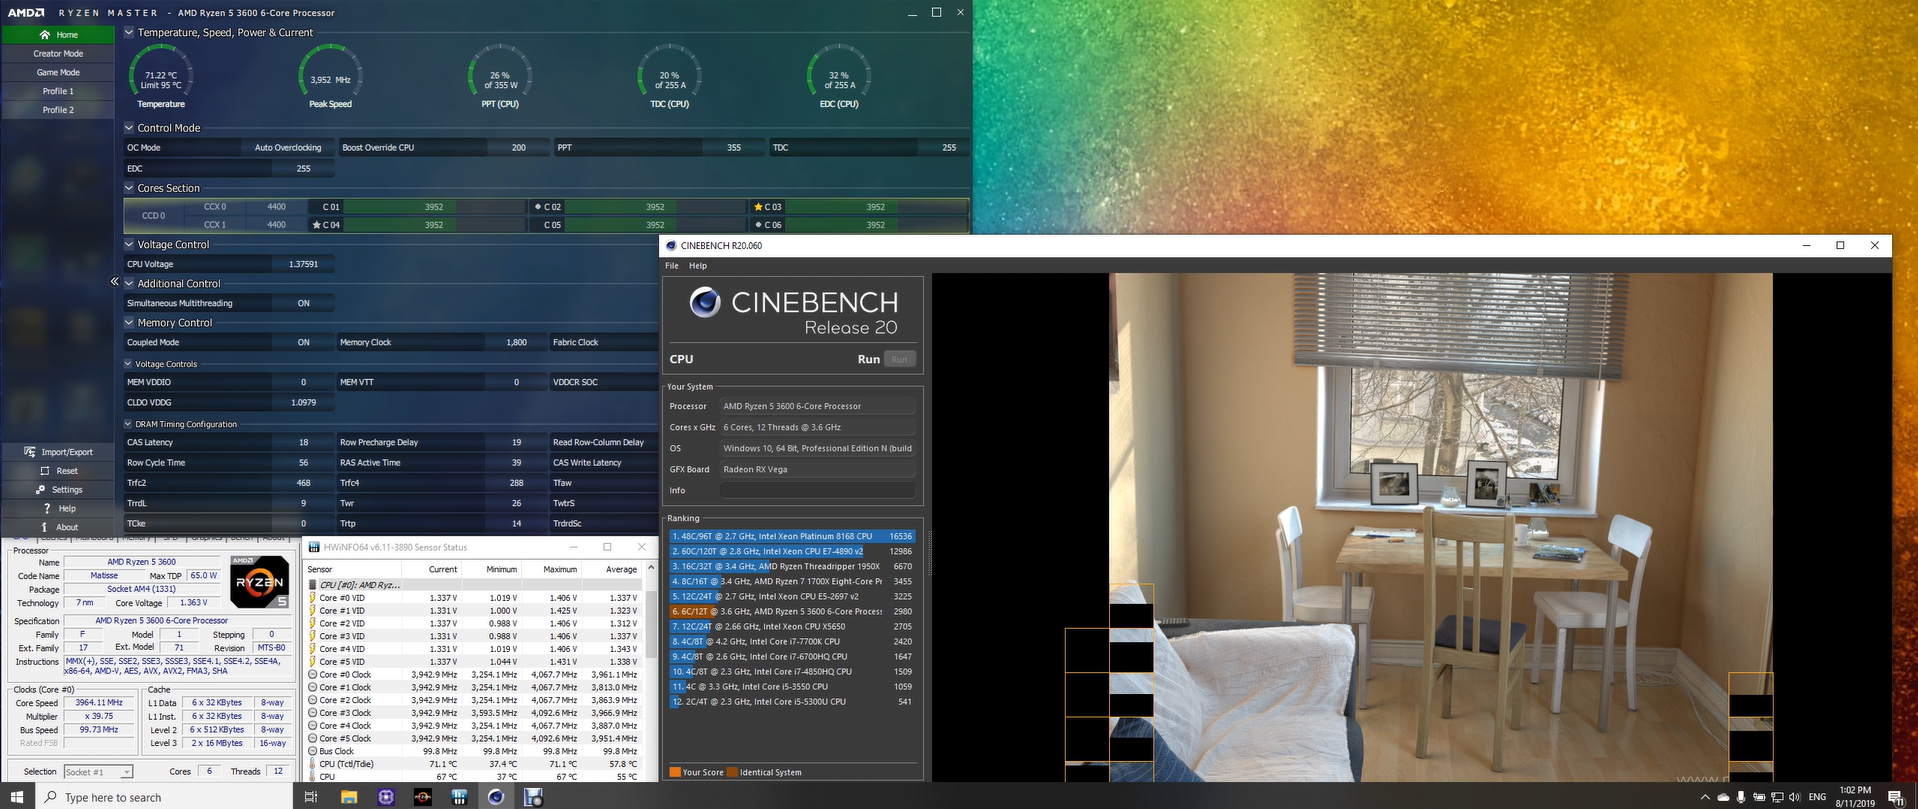Open HWiNFO from the taskbar
The width and height of the screenshot is (1918, 809).
(x=460, y=797)
